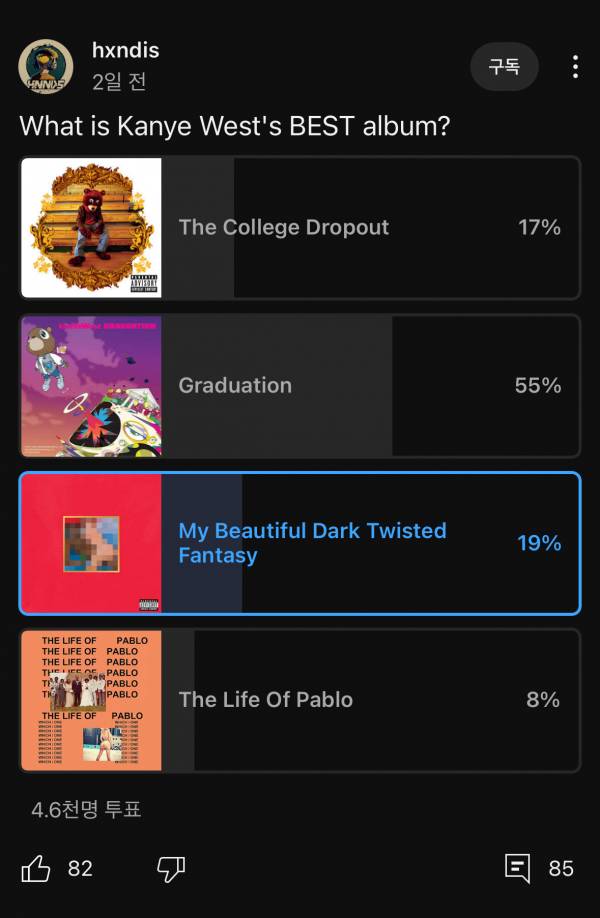Click the 4.6천명 투표 vote count
This screenshot has width=600, height=918.
86,809
